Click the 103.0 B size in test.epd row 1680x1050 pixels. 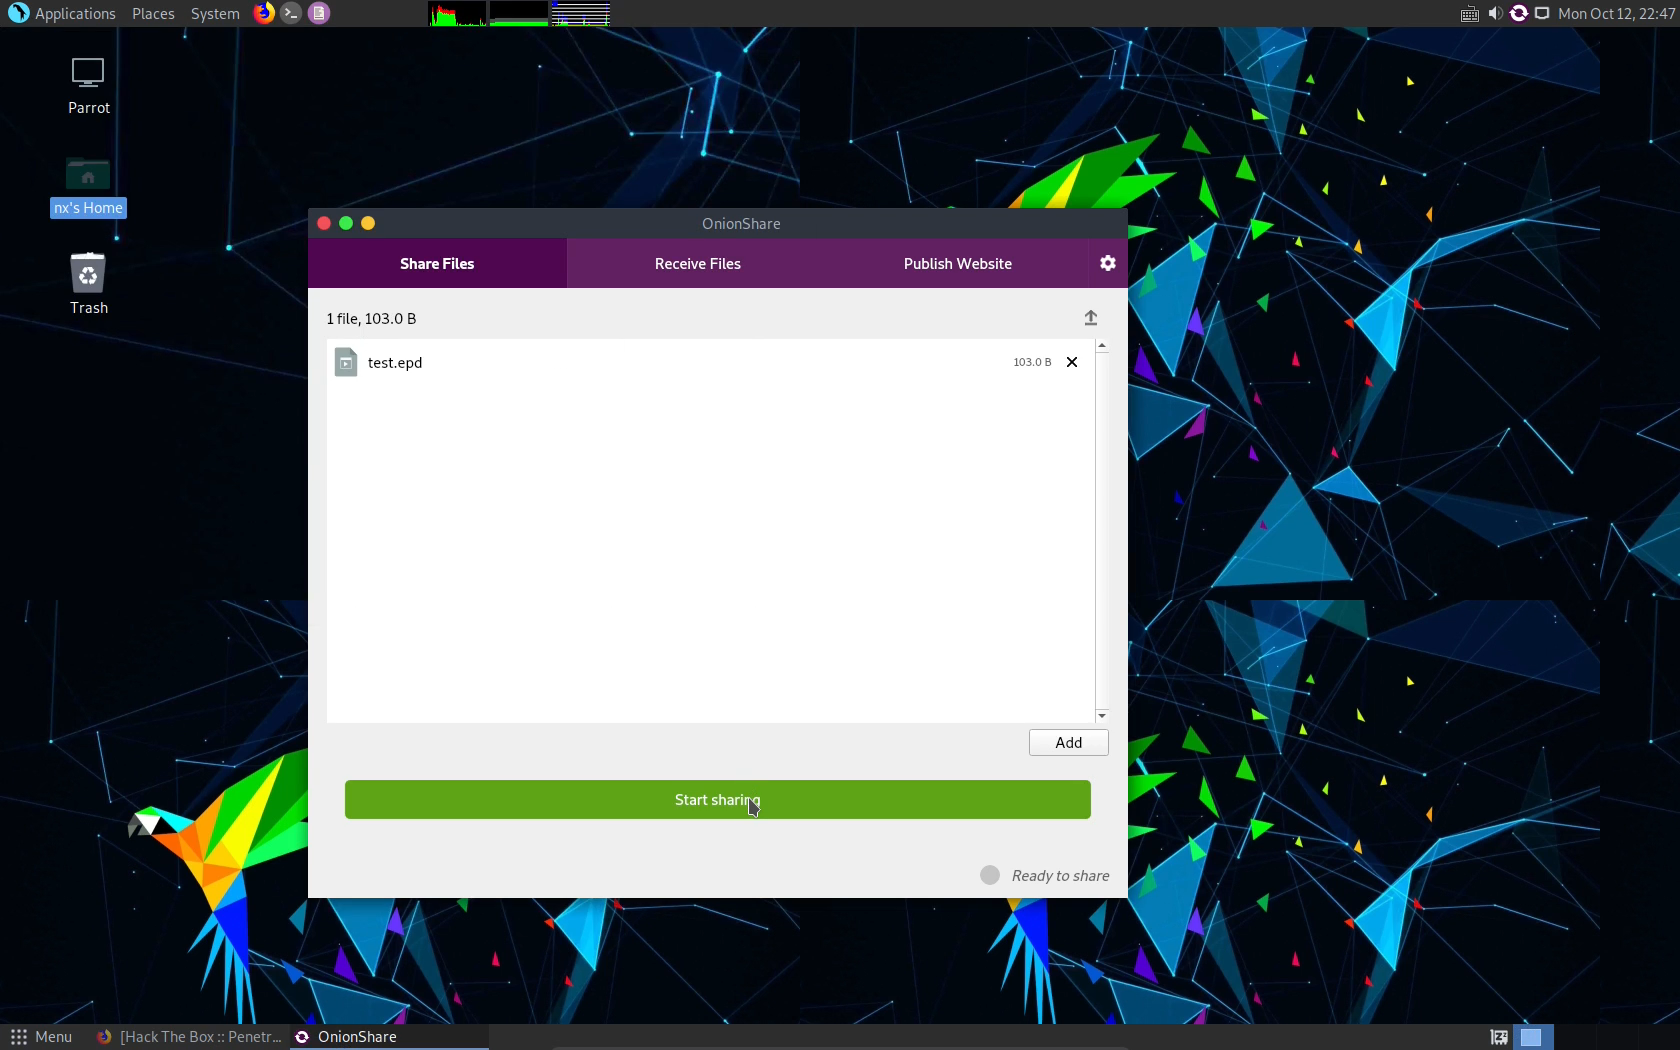tap(1032, 362)
